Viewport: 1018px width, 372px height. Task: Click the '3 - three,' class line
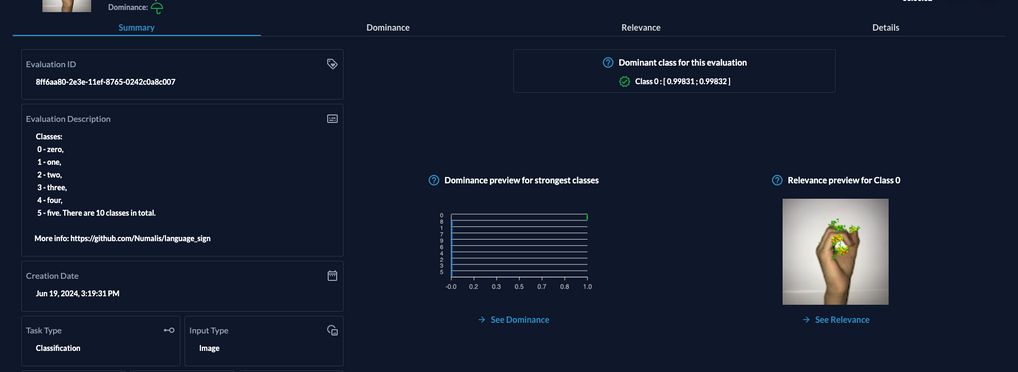(52, 187)
